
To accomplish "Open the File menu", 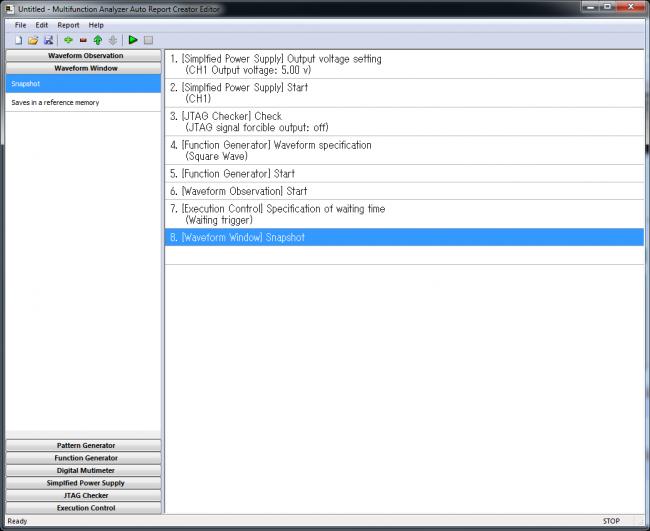I will [x=20, y=25].
